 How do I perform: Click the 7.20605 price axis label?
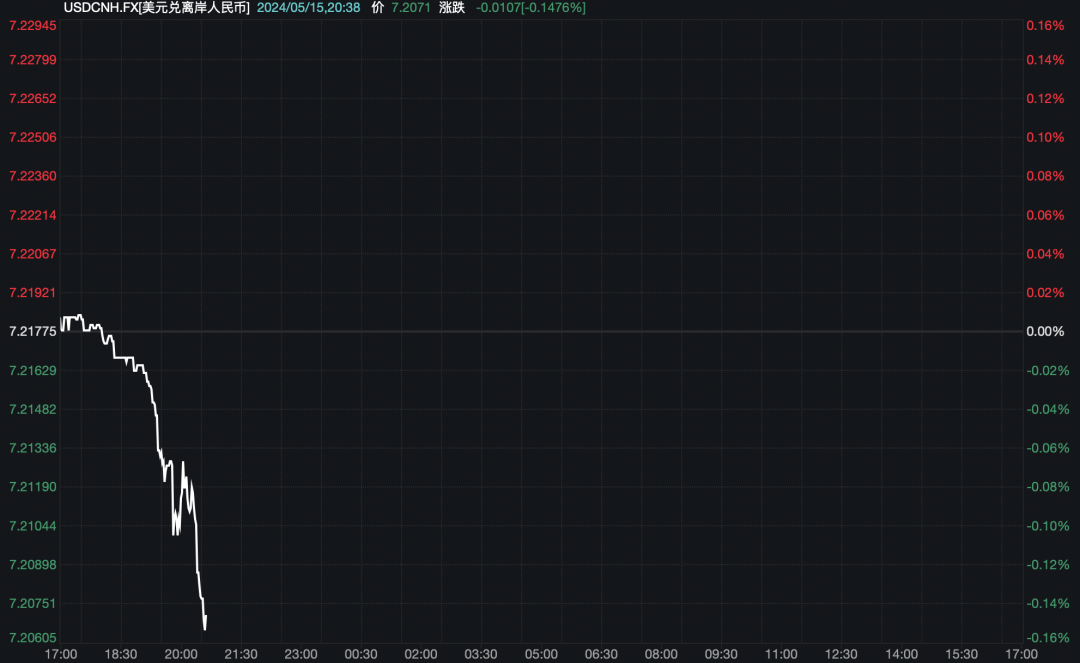[x=32, y=638]
